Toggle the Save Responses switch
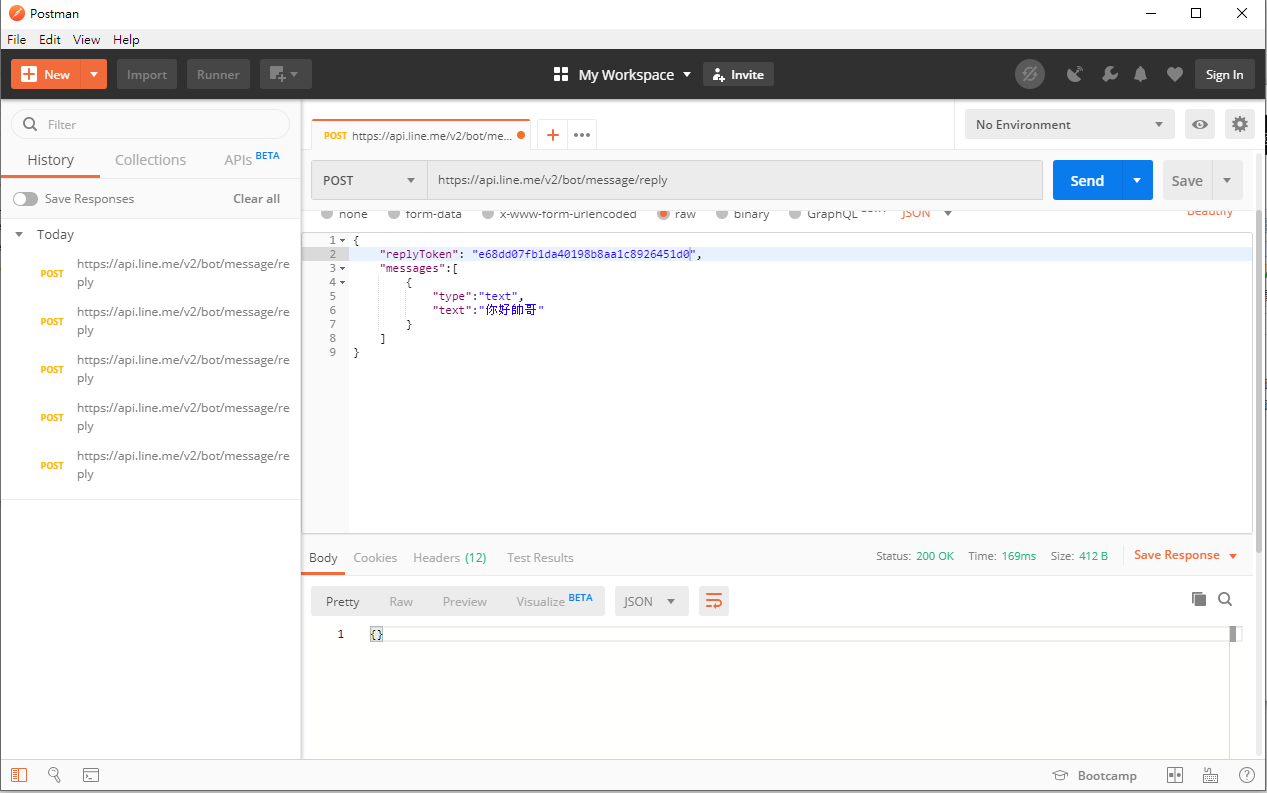The width and height of the screenshot is (1267, 793). pos(25,199)
